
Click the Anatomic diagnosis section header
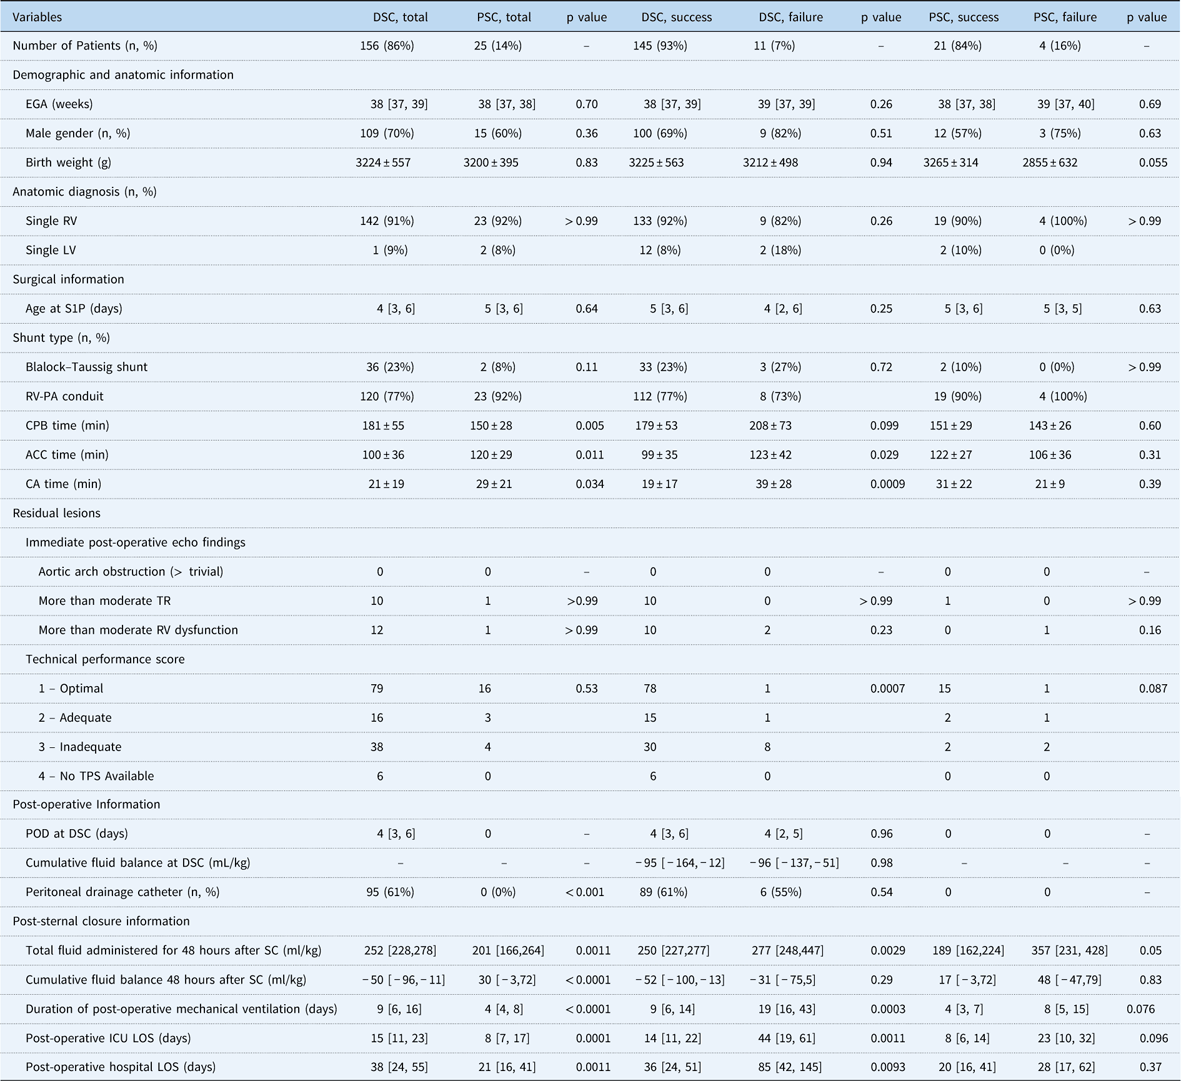tap(88, 191)
